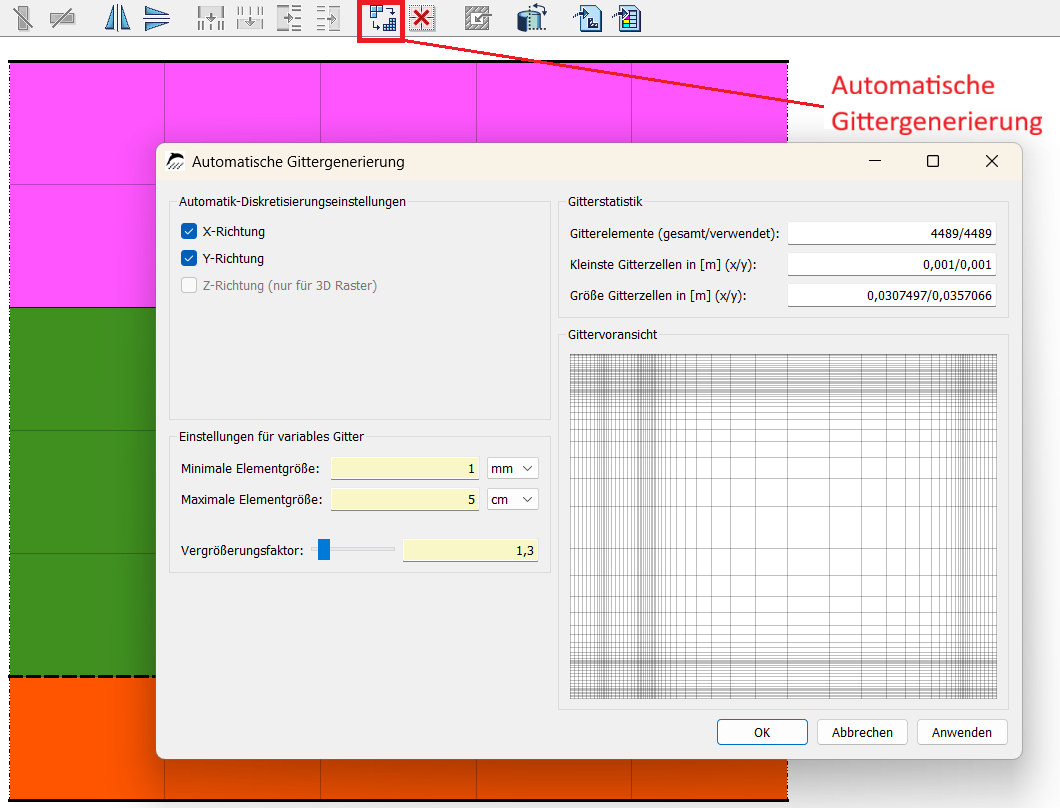Click the dashed-column icon with down arrow
1060x808 pixels.
[x=250, y=18]
